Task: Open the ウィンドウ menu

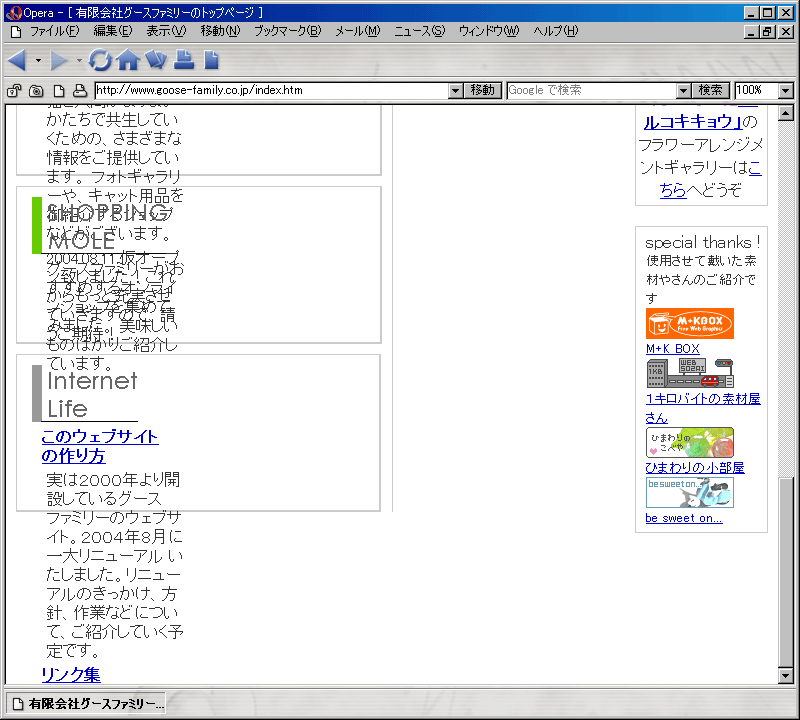Action: [489, 32]
